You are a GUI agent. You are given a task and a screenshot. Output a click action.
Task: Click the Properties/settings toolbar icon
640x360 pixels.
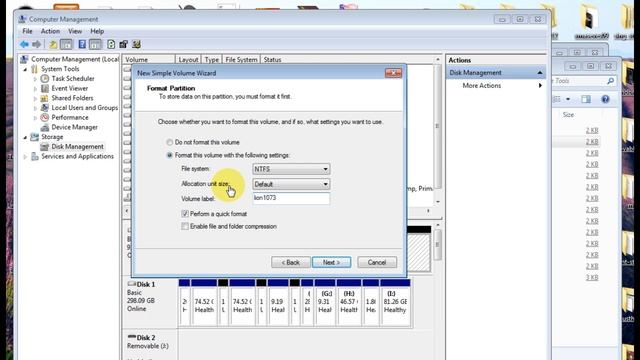coord(123,44)
